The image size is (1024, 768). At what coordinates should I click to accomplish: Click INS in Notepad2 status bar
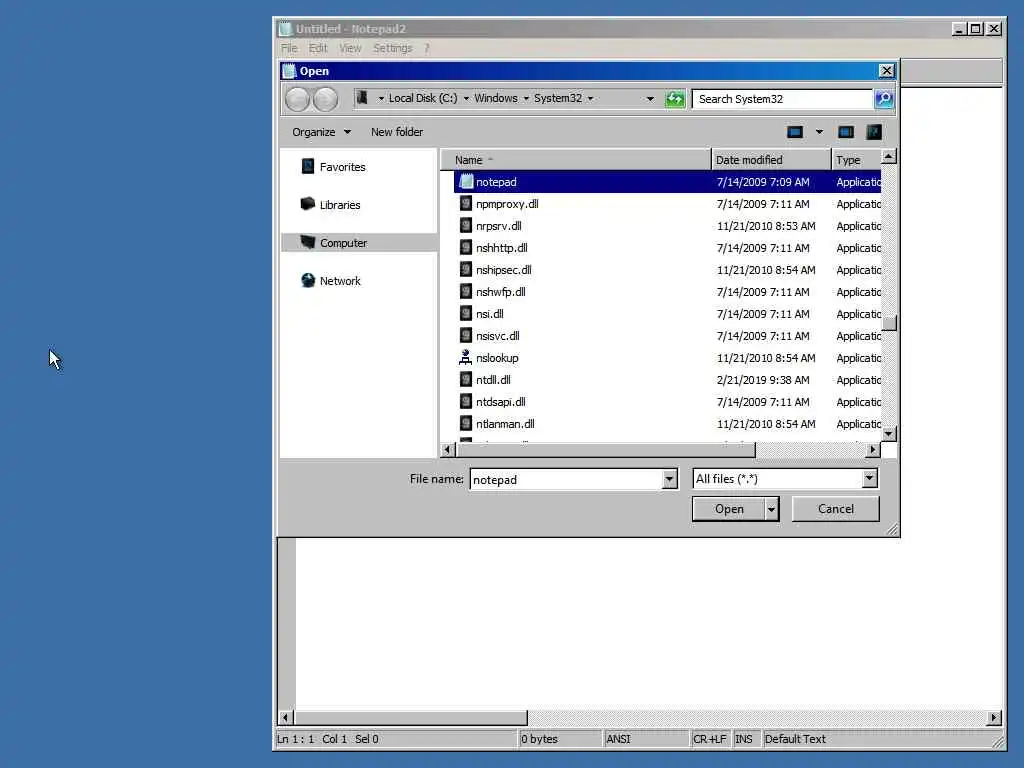[743, 739]
